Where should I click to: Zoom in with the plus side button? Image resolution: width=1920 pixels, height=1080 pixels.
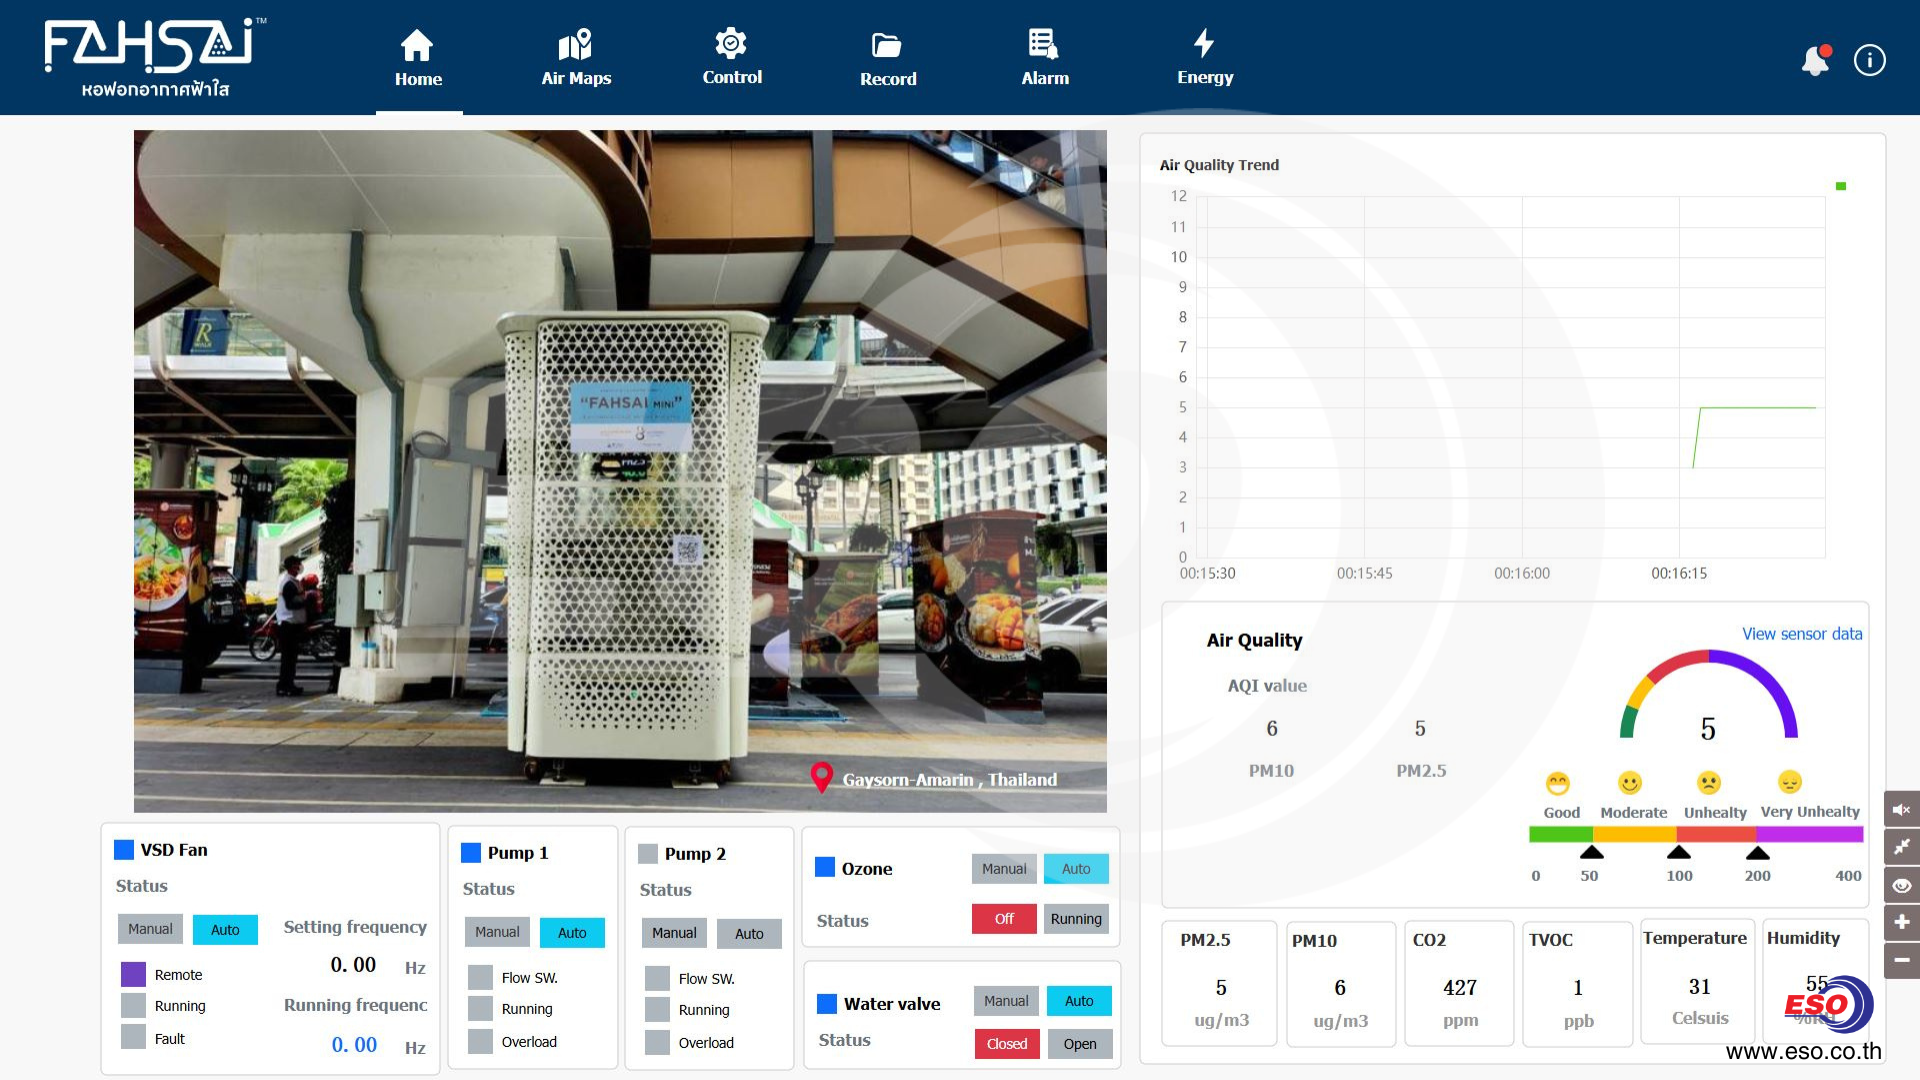point(1901,922)
